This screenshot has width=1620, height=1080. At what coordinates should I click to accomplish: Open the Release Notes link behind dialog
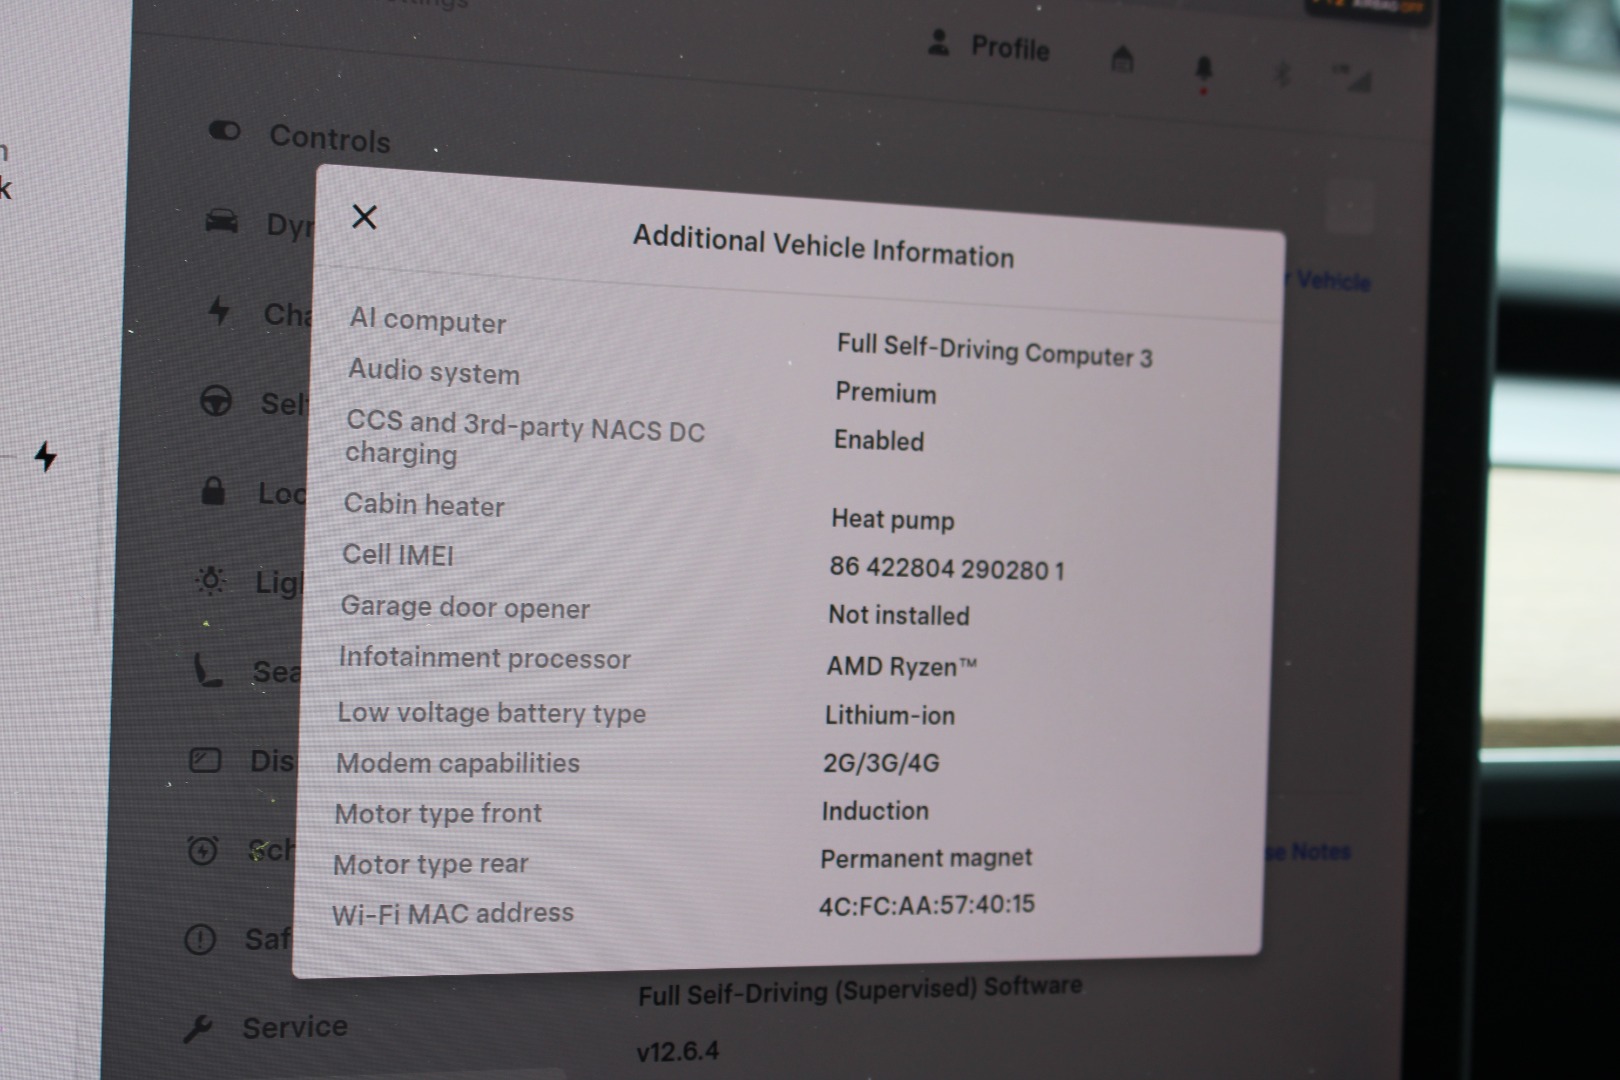point(1308,852)
